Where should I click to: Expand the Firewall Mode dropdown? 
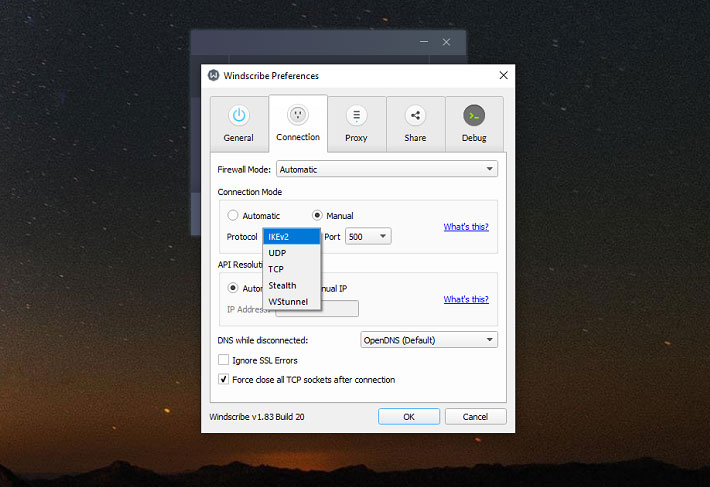387,169
